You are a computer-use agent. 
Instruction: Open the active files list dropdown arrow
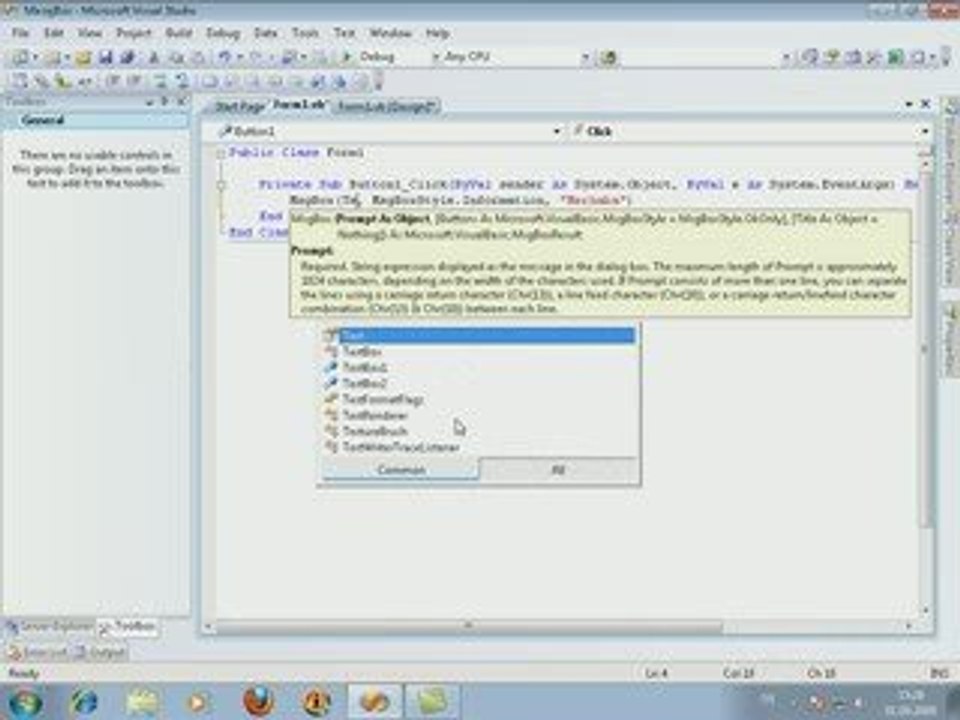pos(909,105)
